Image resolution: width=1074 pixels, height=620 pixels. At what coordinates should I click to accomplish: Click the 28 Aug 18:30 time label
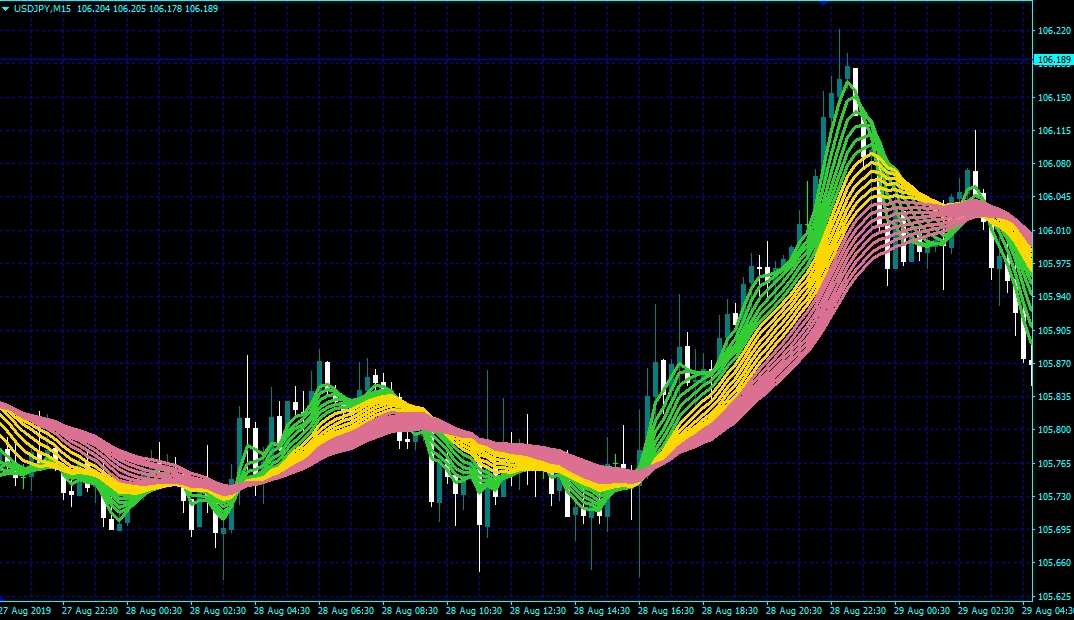(x=730, y=610)
